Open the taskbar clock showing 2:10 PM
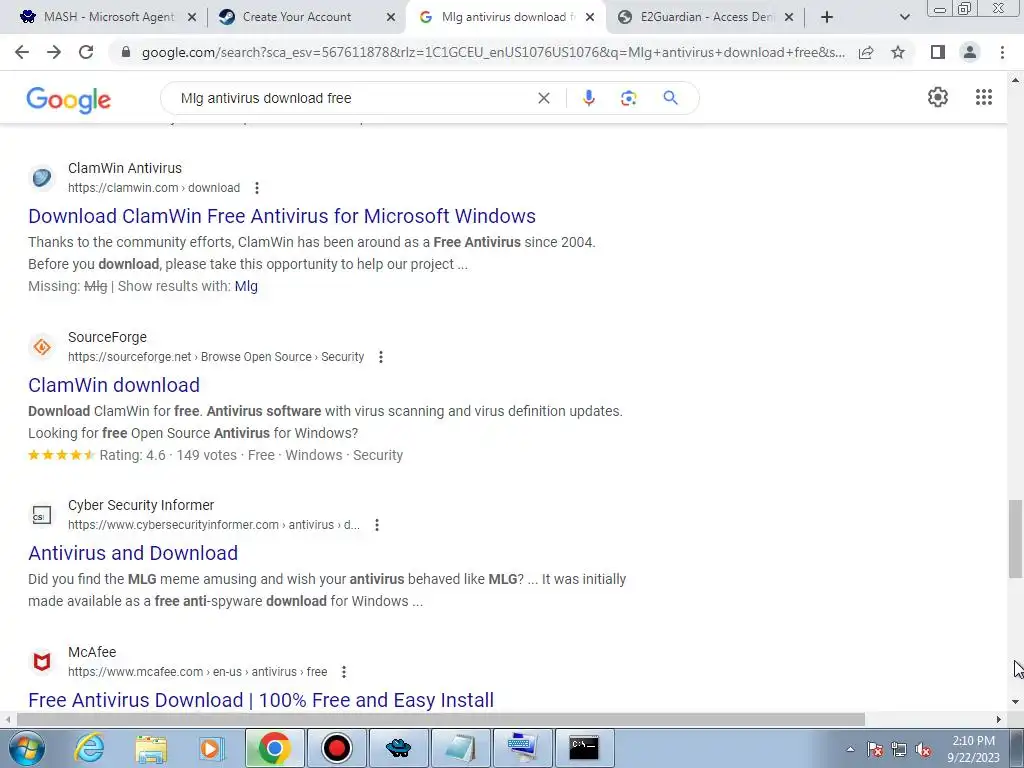The width and height of the screenshot is (1024, 768). coord(973,749)
